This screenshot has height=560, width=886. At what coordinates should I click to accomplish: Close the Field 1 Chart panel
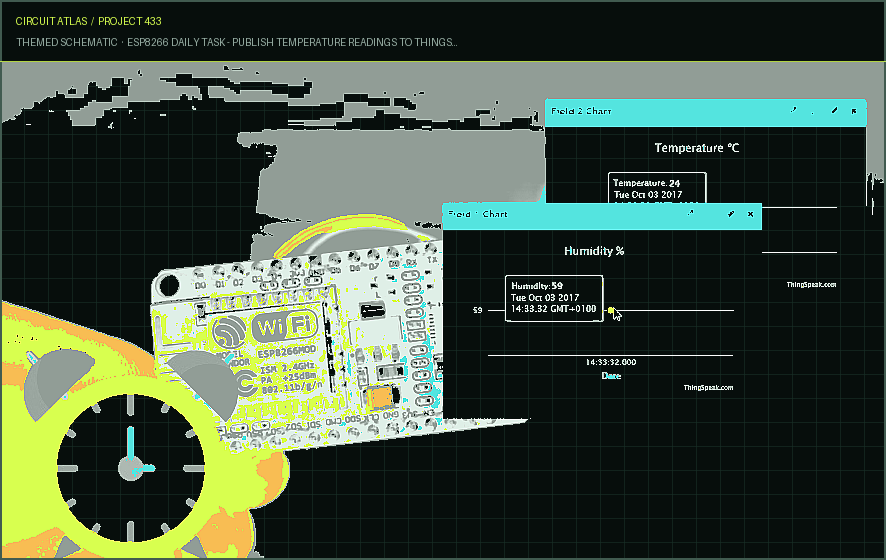tap(750, 214)
